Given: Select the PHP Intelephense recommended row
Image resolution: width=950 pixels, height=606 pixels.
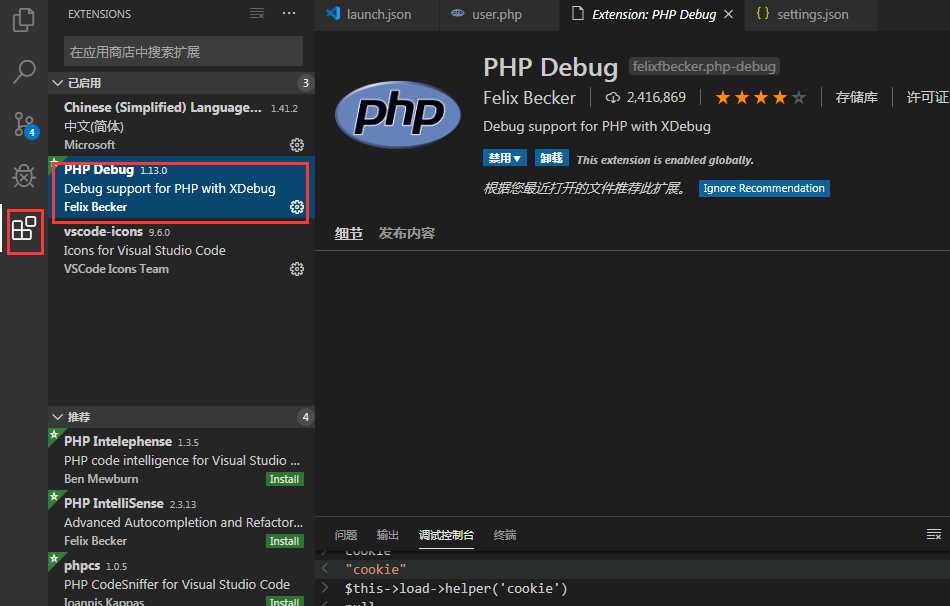Looking at the screenshot, I should click(x=182, y=459).
